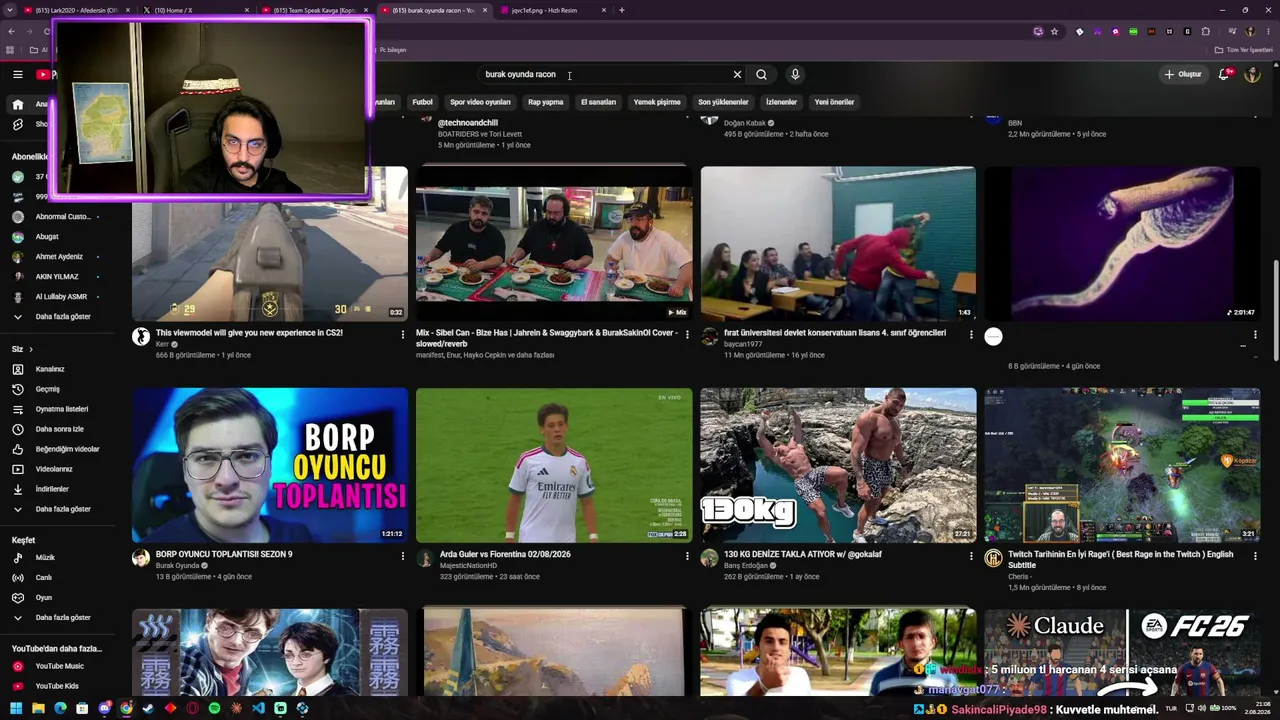1280x720 pixels.
Task: Select the Yeni öneriler chip
Action: point(834,102)
